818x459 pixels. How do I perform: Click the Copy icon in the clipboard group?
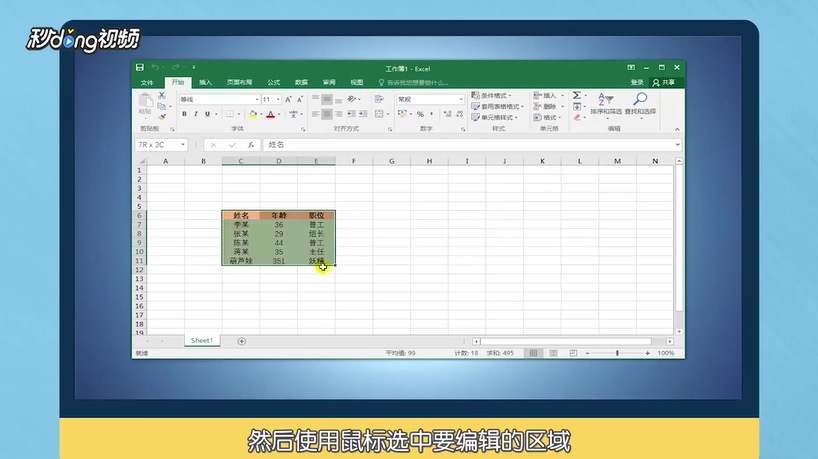point(162,106)
